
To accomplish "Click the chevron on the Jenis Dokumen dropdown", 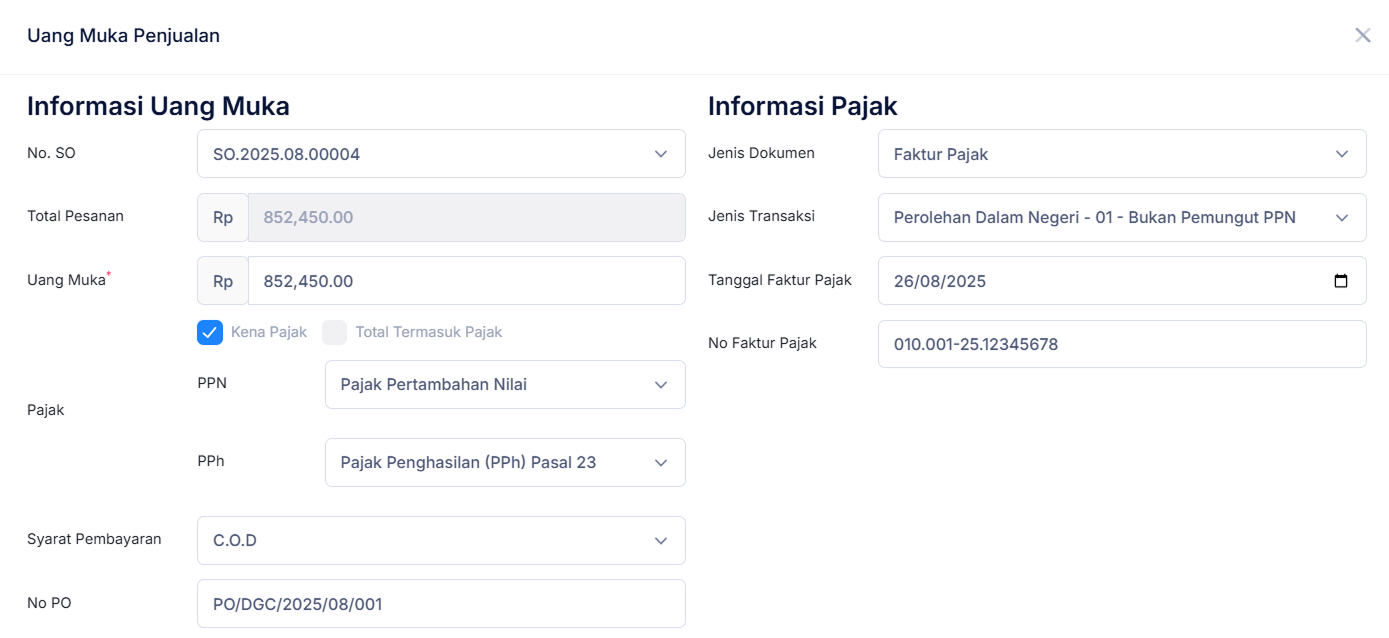I will click(x=1342, y=154).
